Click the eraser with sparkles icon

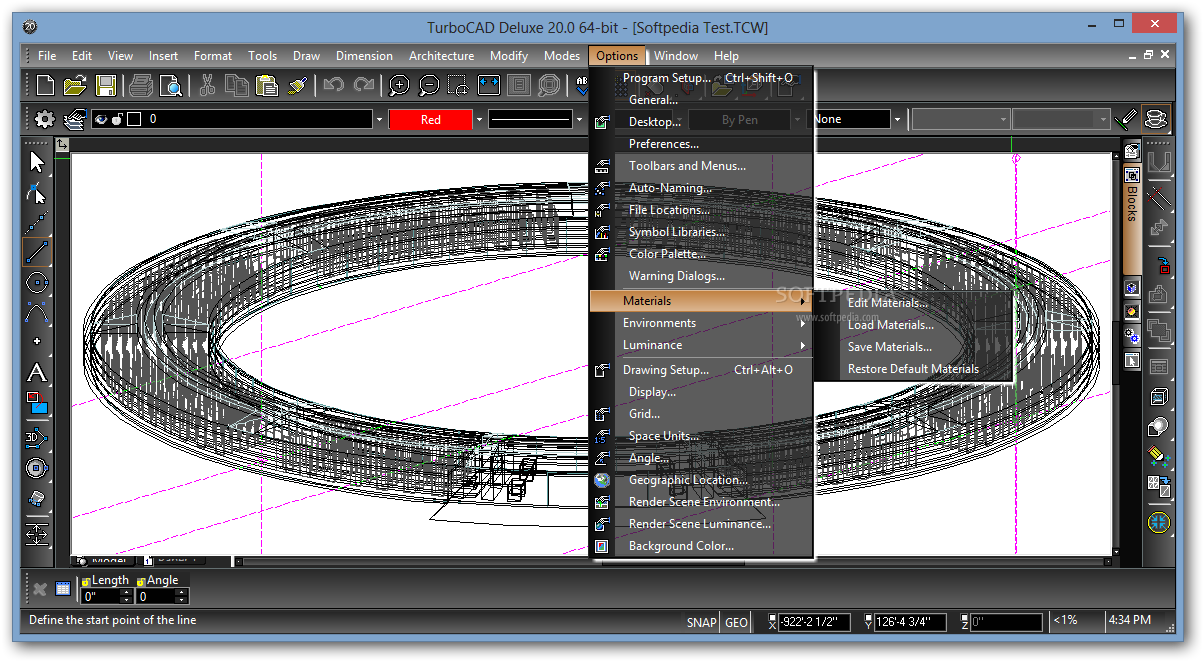[1159, 456]
